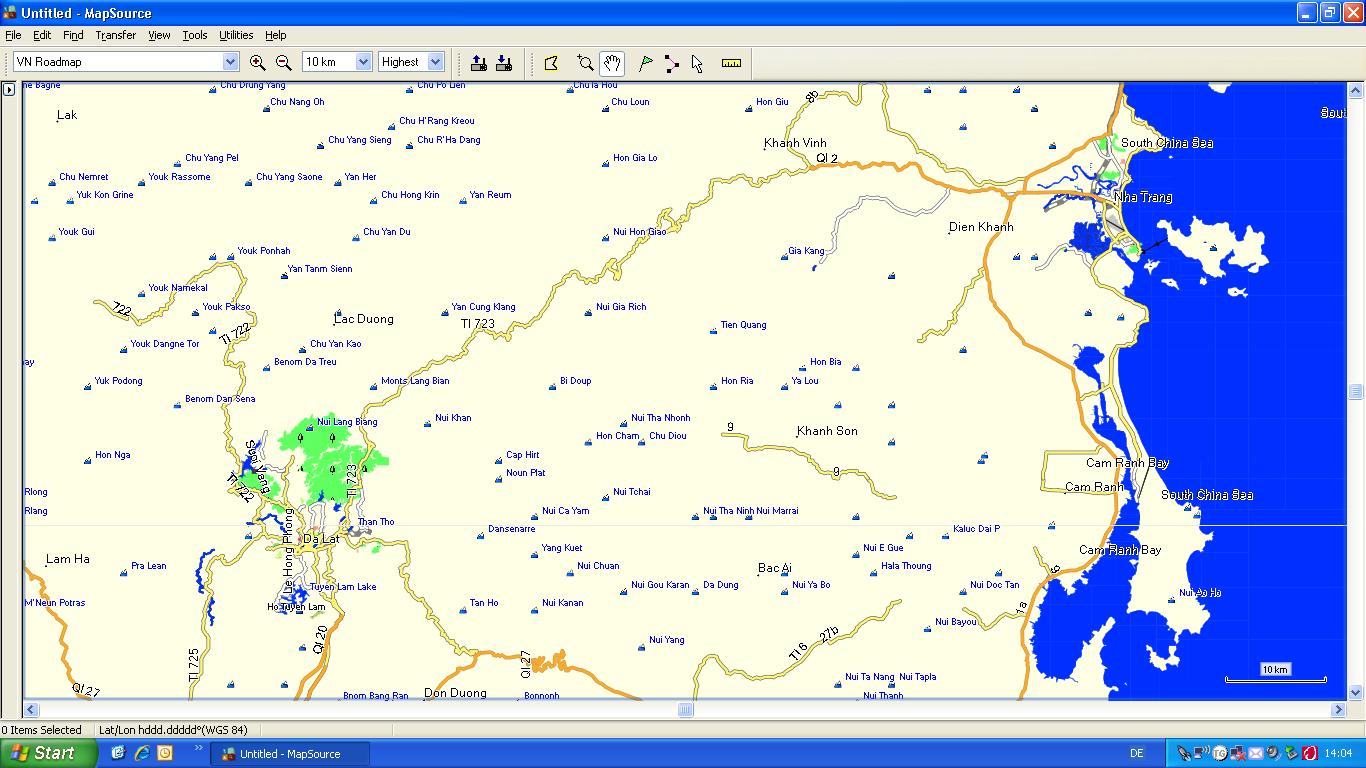This screenshot has height=768, width=1366.
Task: Click the envelope mail tray icon
Action: 1255,753
